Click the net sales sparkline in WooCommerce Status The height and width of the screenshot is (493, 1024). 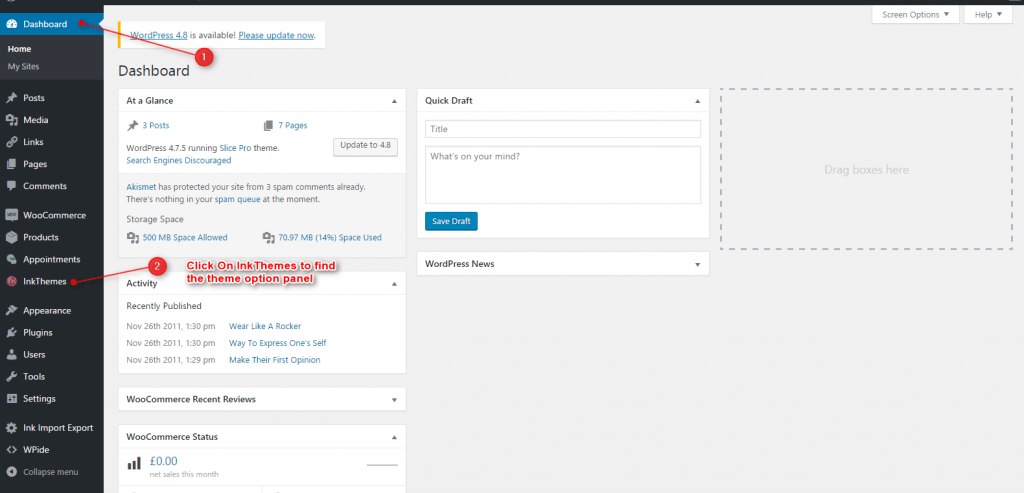pyautogui.click(x=382, y=465)
